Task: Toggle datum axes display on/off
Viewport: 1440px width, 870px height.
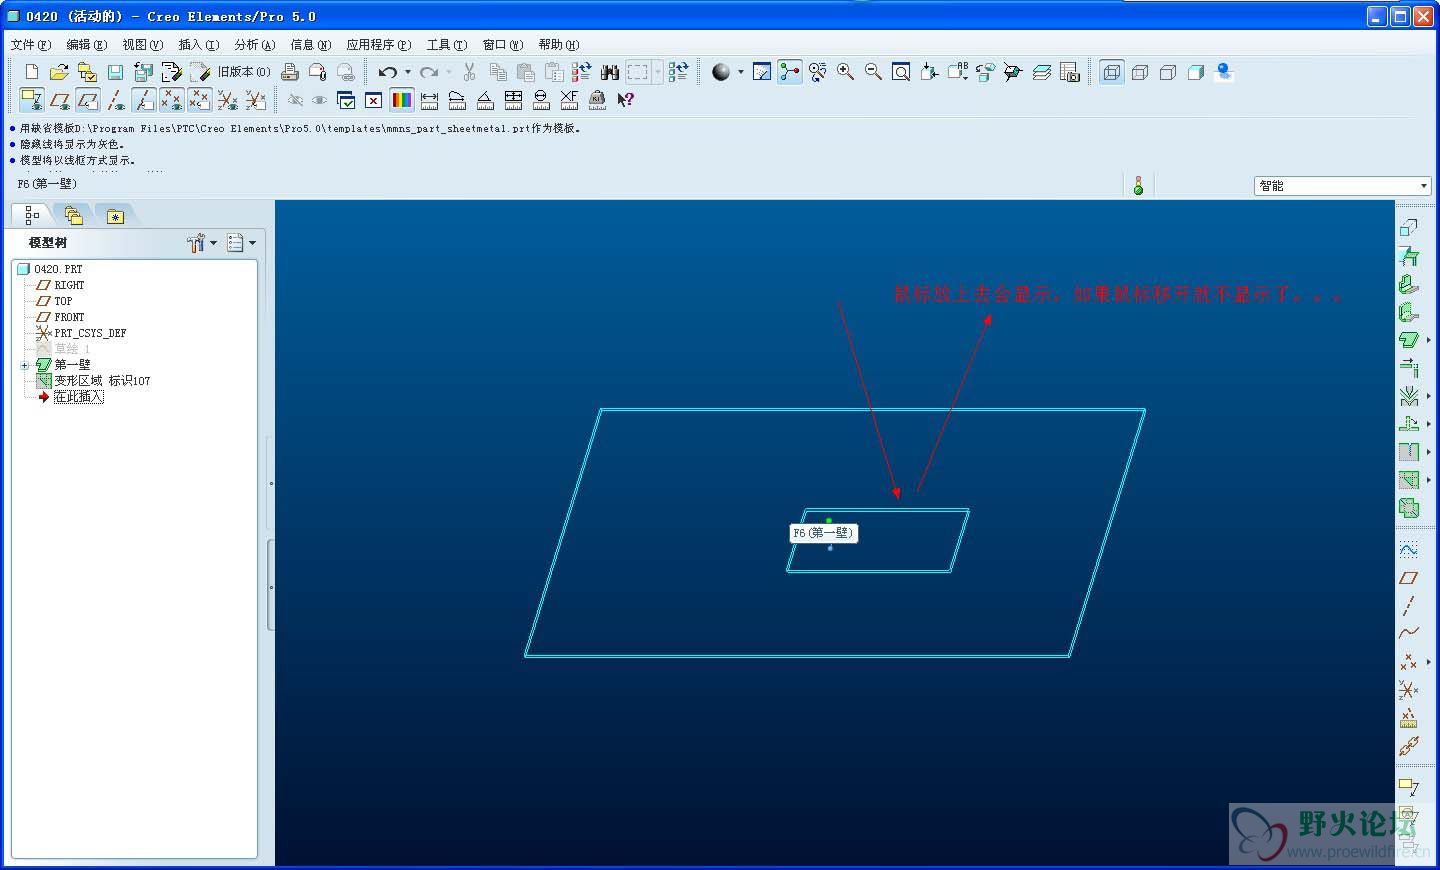Action: click(x=116, y=100)
